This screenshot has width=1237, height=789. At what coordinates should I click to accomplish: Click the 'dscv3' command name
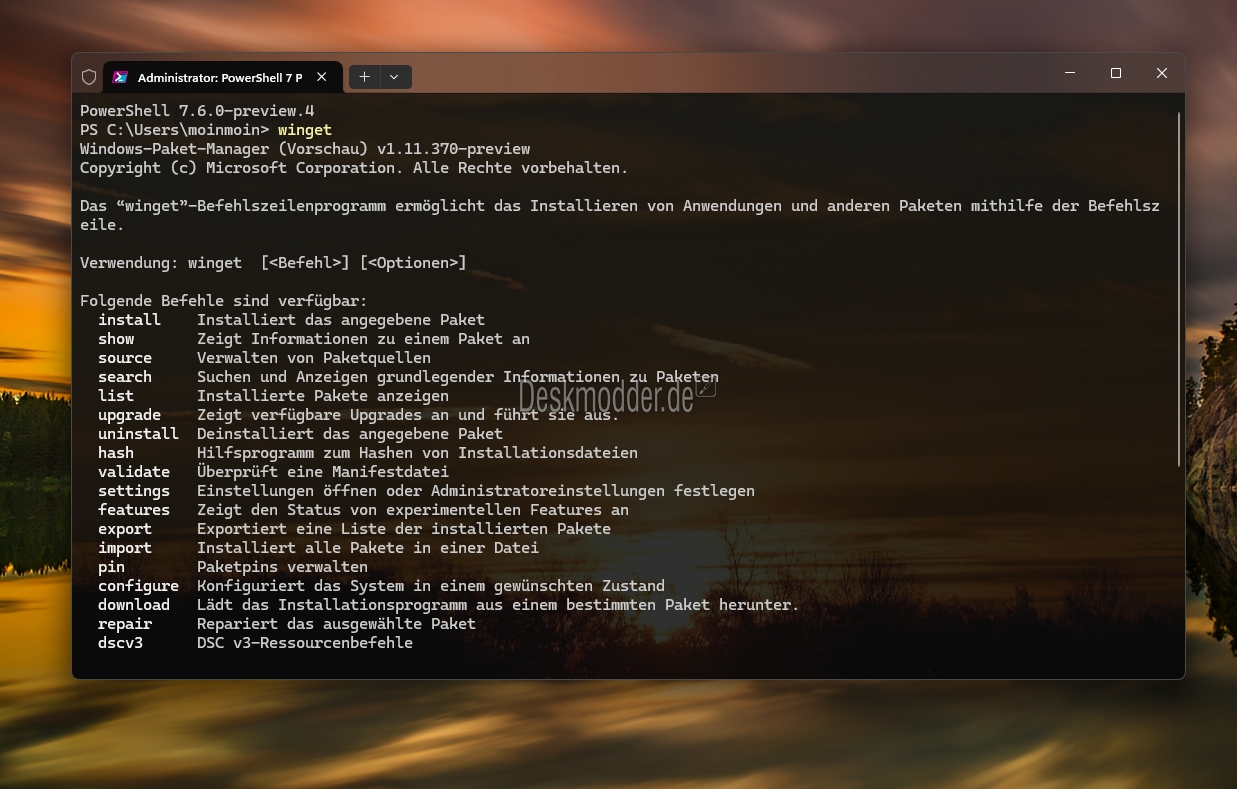coord(120,643)
